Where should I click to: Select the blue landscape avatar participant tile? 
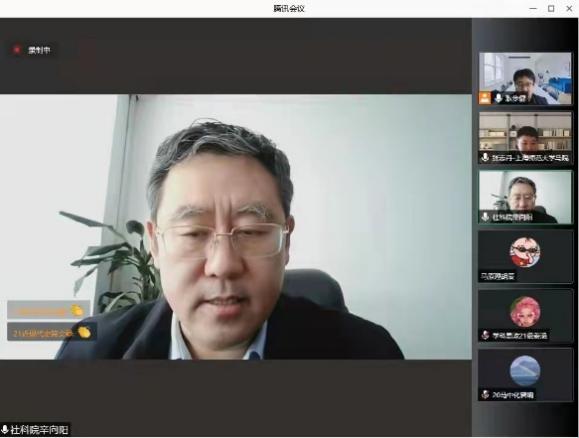[x=525, y=374]
